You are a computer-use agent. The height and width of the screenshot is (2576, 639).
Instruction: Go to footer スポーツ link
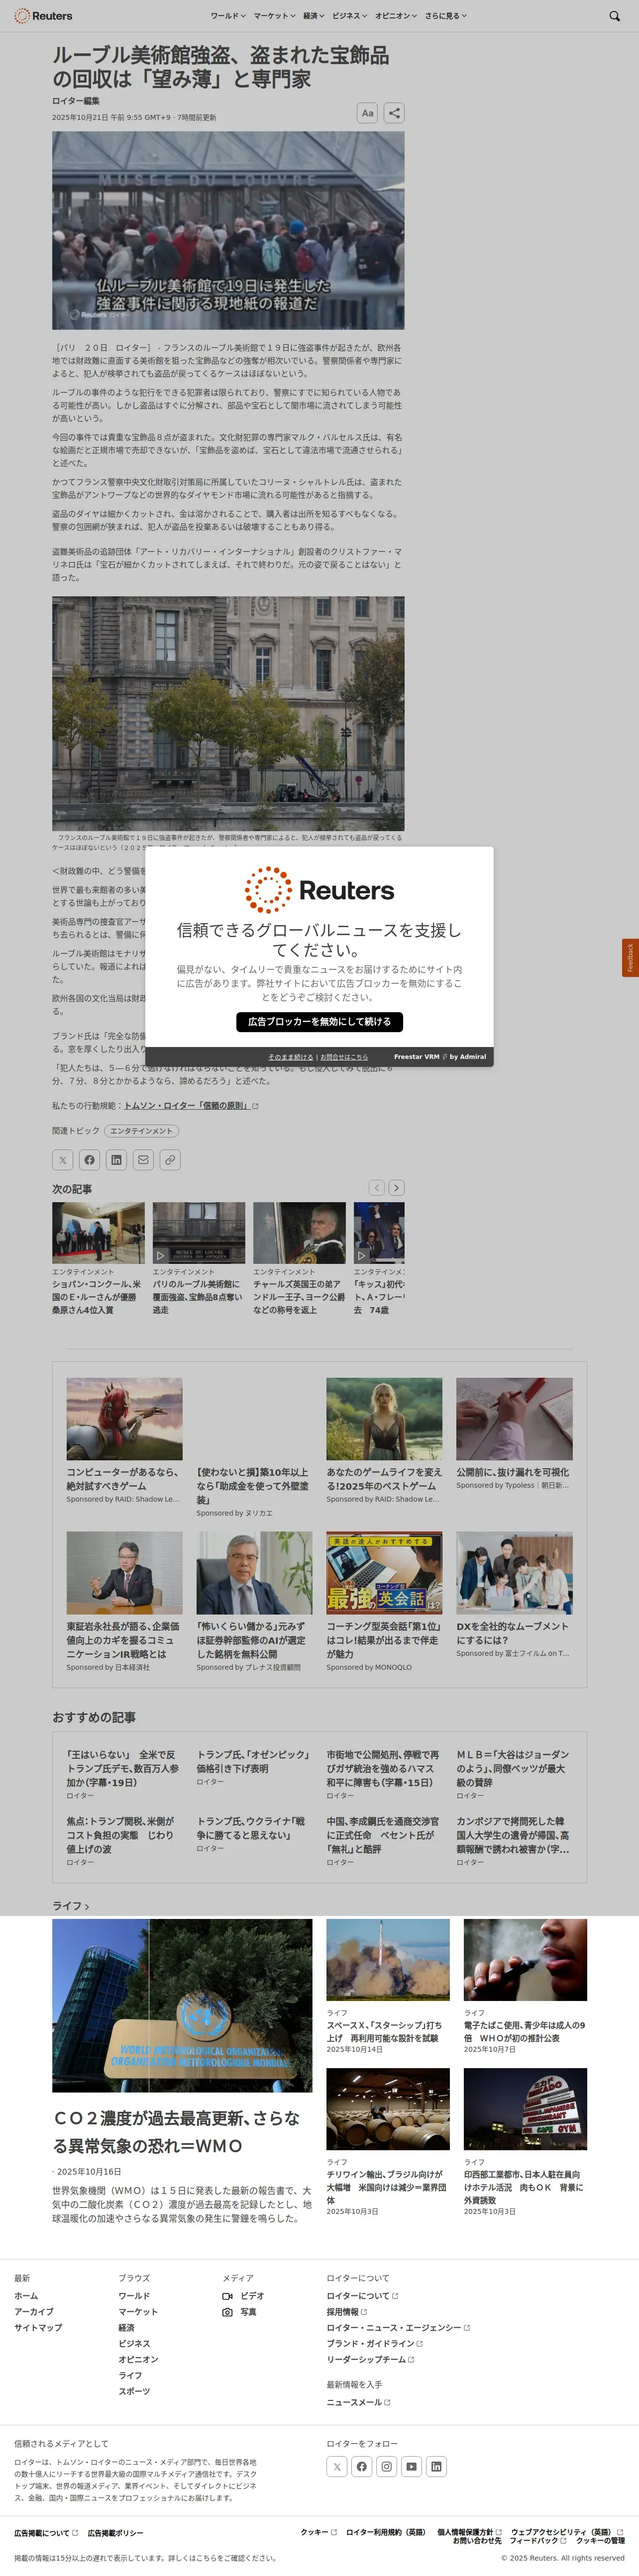click(x=134, y=2391)
